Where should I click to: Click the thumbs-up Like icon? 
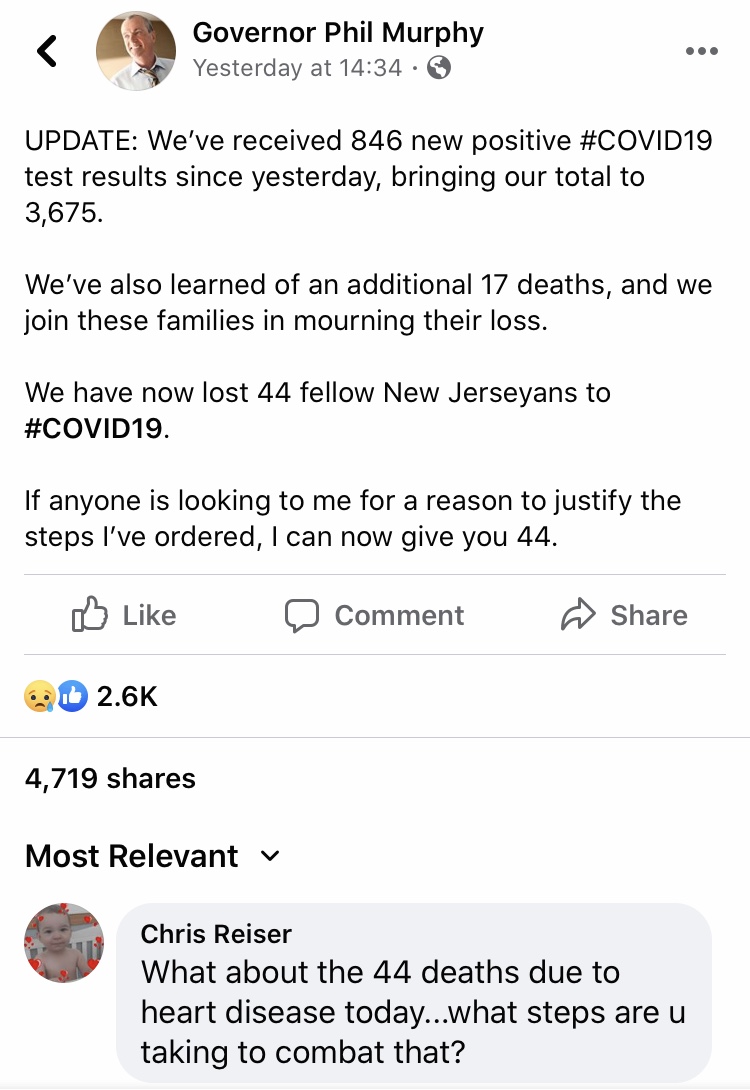tap(90, 615)
